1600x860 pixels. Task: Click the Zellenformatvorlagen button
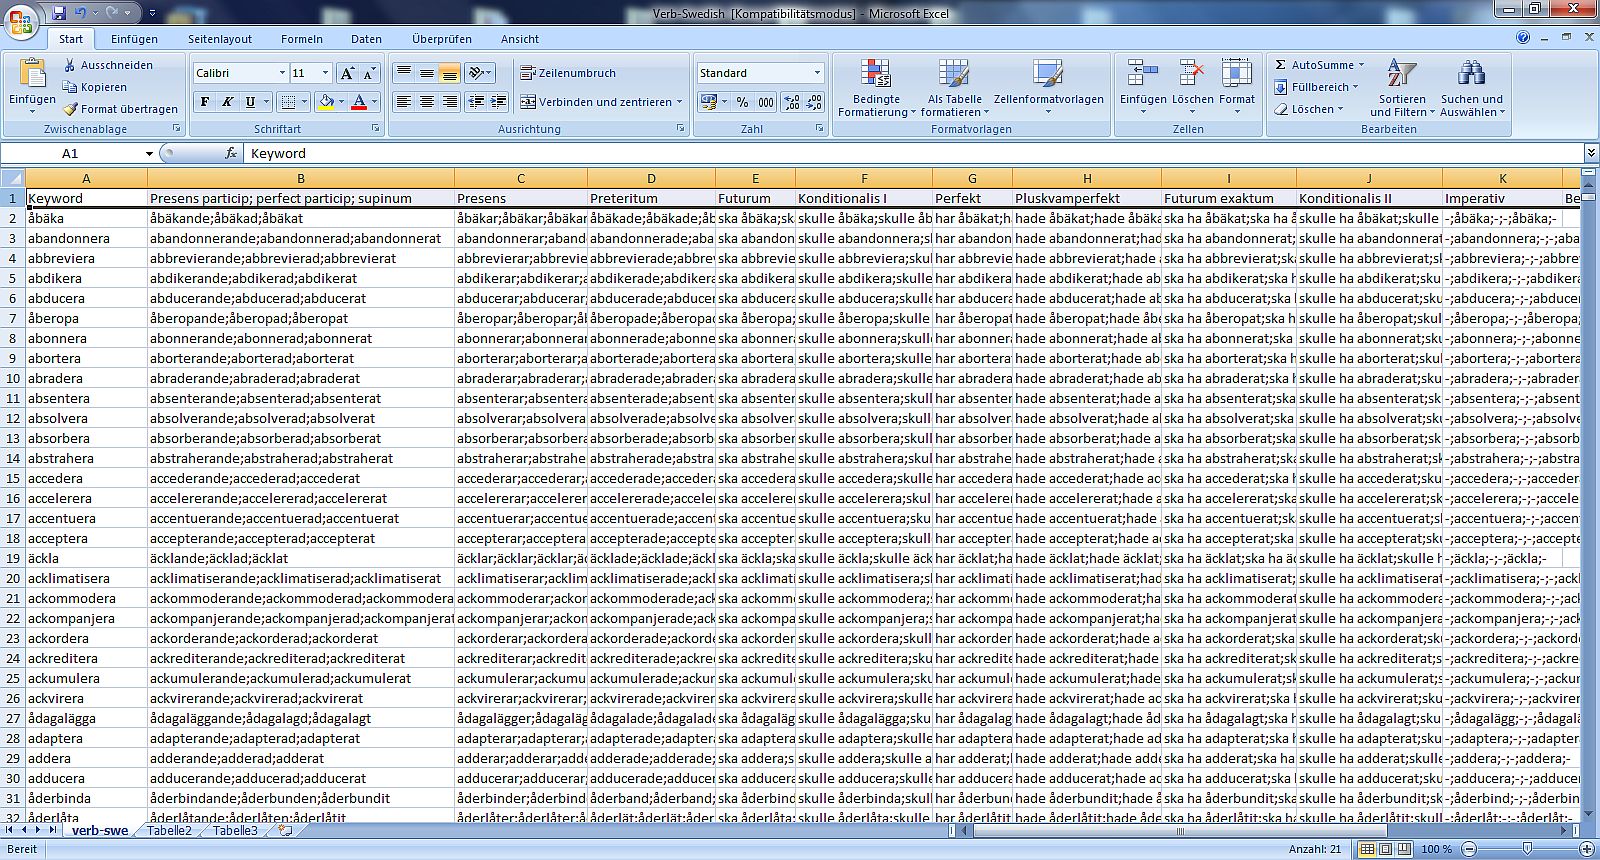tap(1048, 85)
